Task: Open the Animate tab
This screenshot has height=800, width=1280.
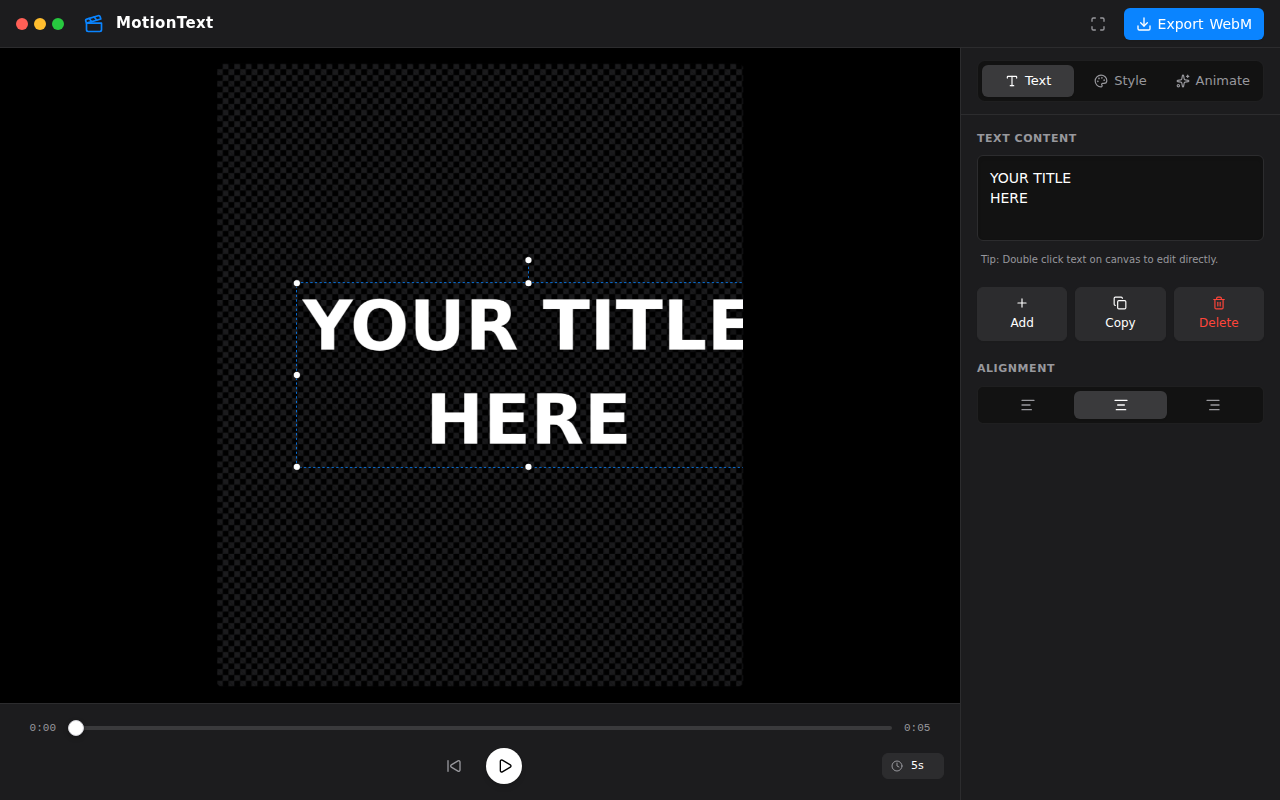Action: (1212, 81)
